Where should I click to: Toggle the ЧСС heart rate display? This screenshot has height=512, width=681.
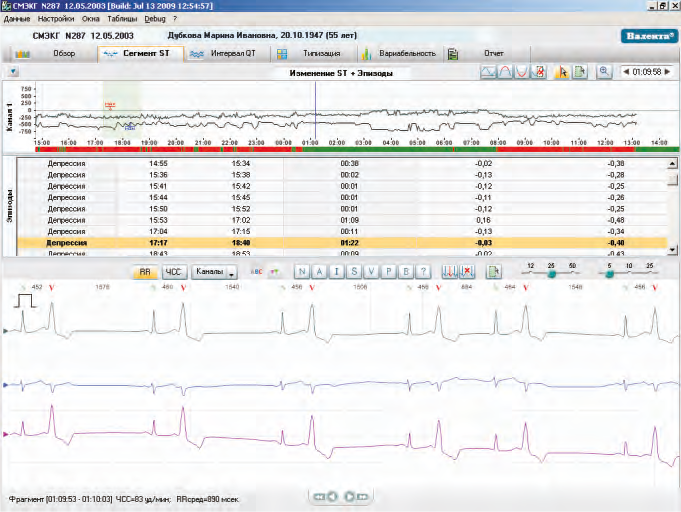click(x=172, y=272)
